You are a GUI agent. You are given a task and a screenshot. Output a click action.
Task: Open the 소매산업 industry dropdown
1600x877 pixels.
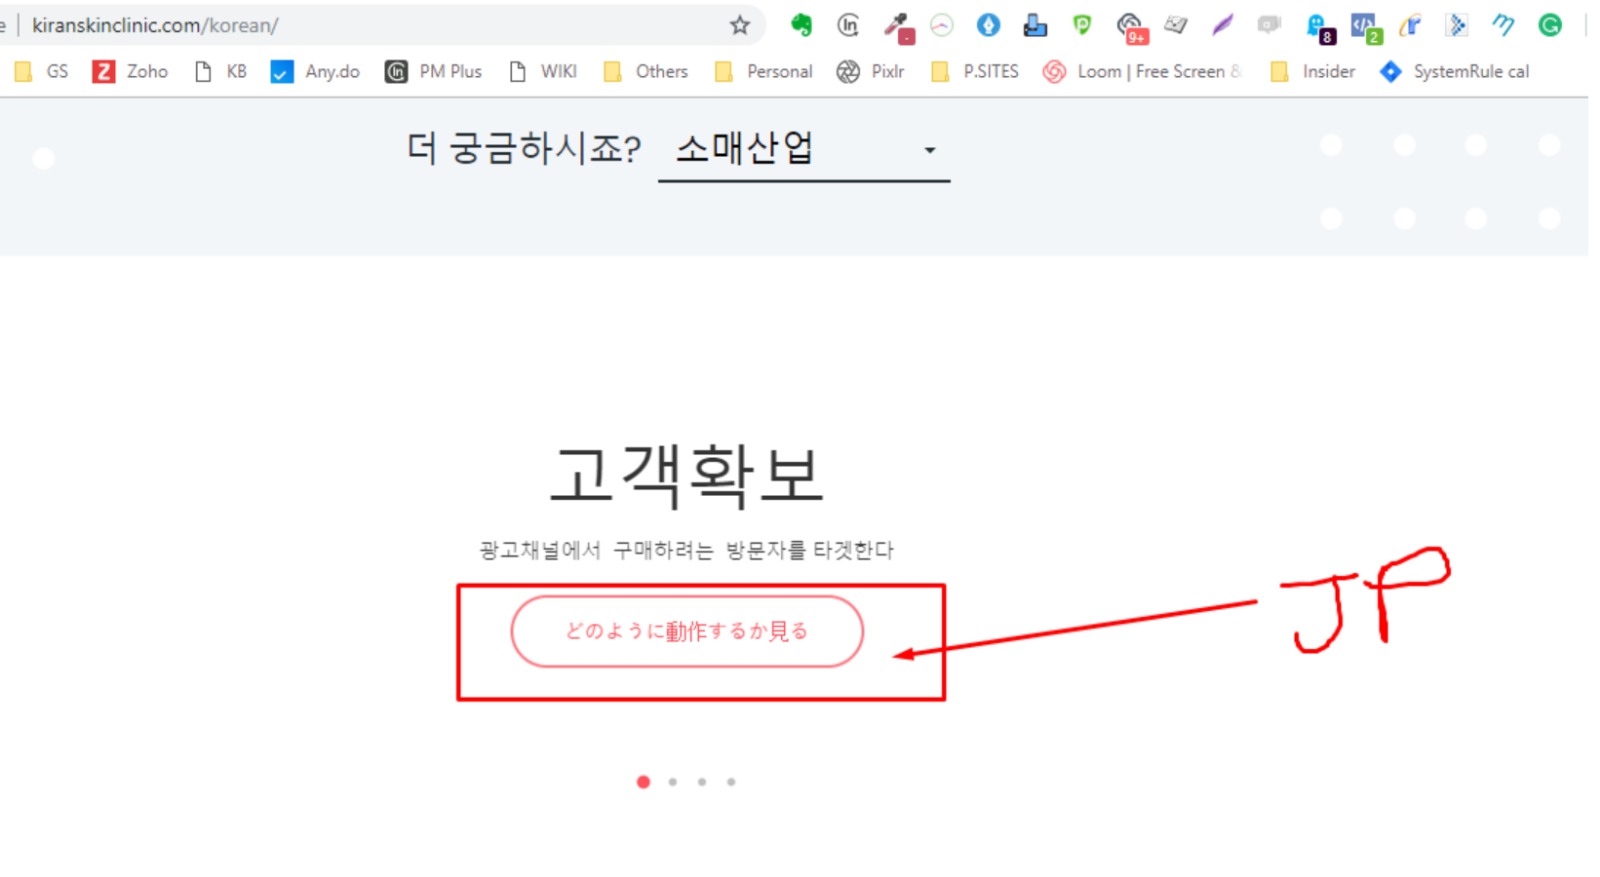pyautogui.click(x=803, y=150)
